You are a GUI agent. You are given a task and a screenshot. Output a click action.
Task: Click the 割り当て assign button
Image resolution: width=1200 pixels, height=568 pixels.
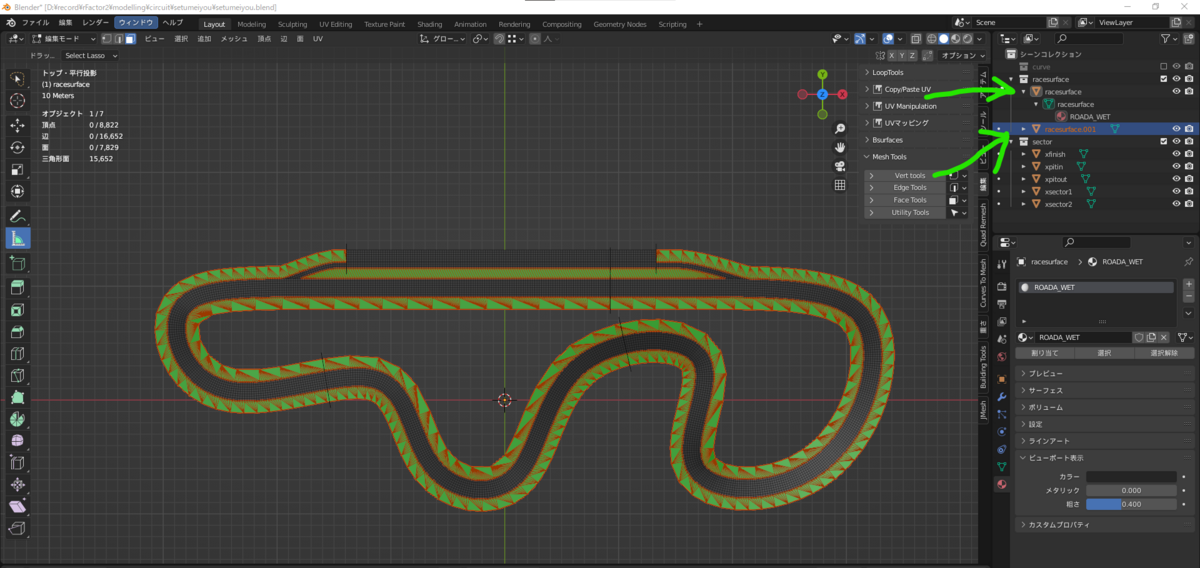coord(1044,353)
